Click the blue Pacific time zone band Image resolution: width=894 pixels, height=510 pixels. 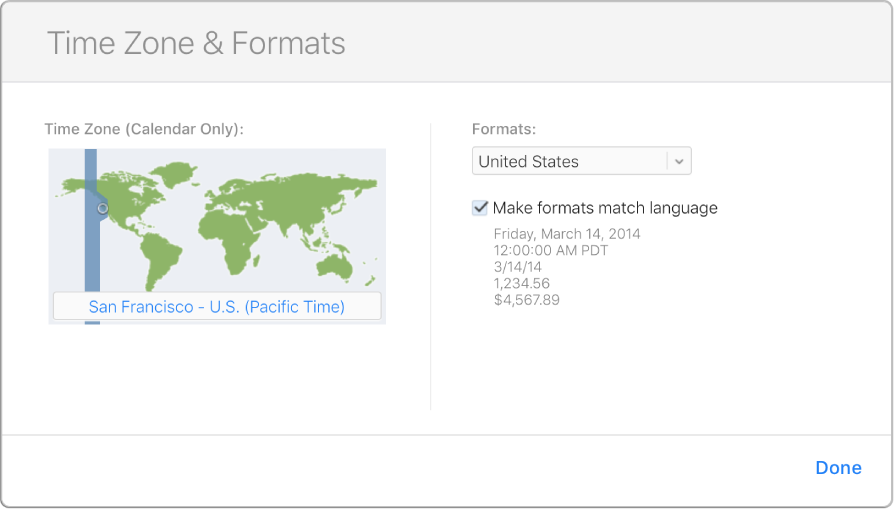[91, 250]
